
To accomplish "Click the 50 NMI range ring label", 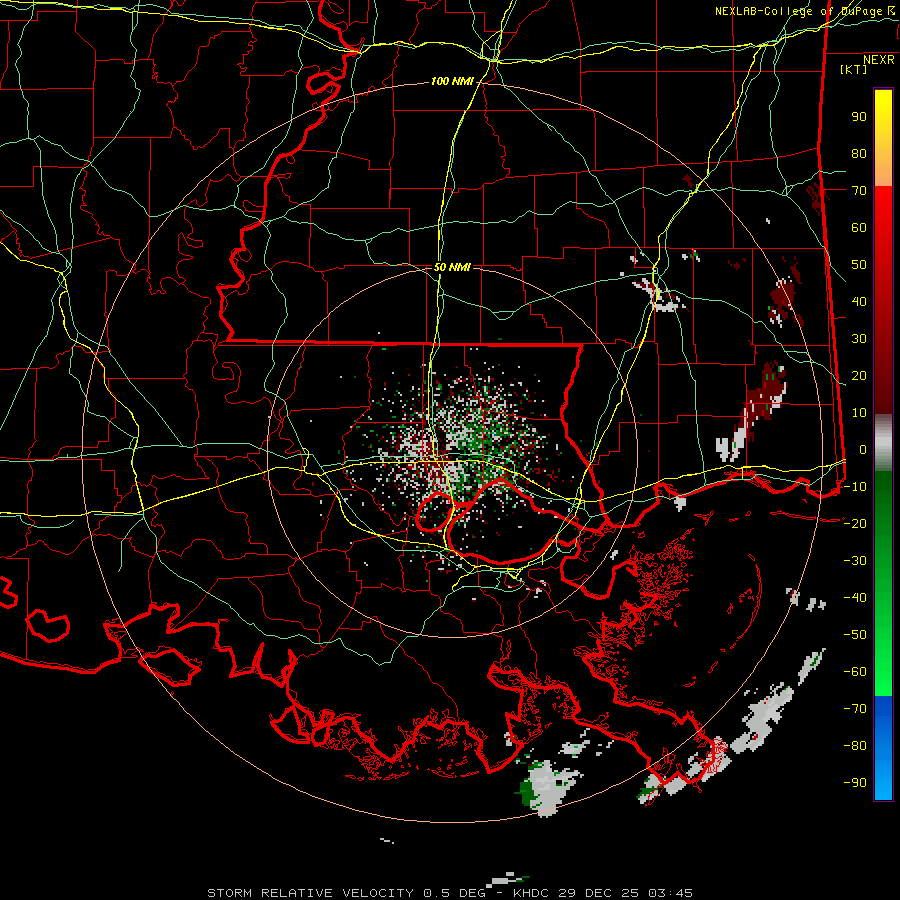I will point(452,267).
